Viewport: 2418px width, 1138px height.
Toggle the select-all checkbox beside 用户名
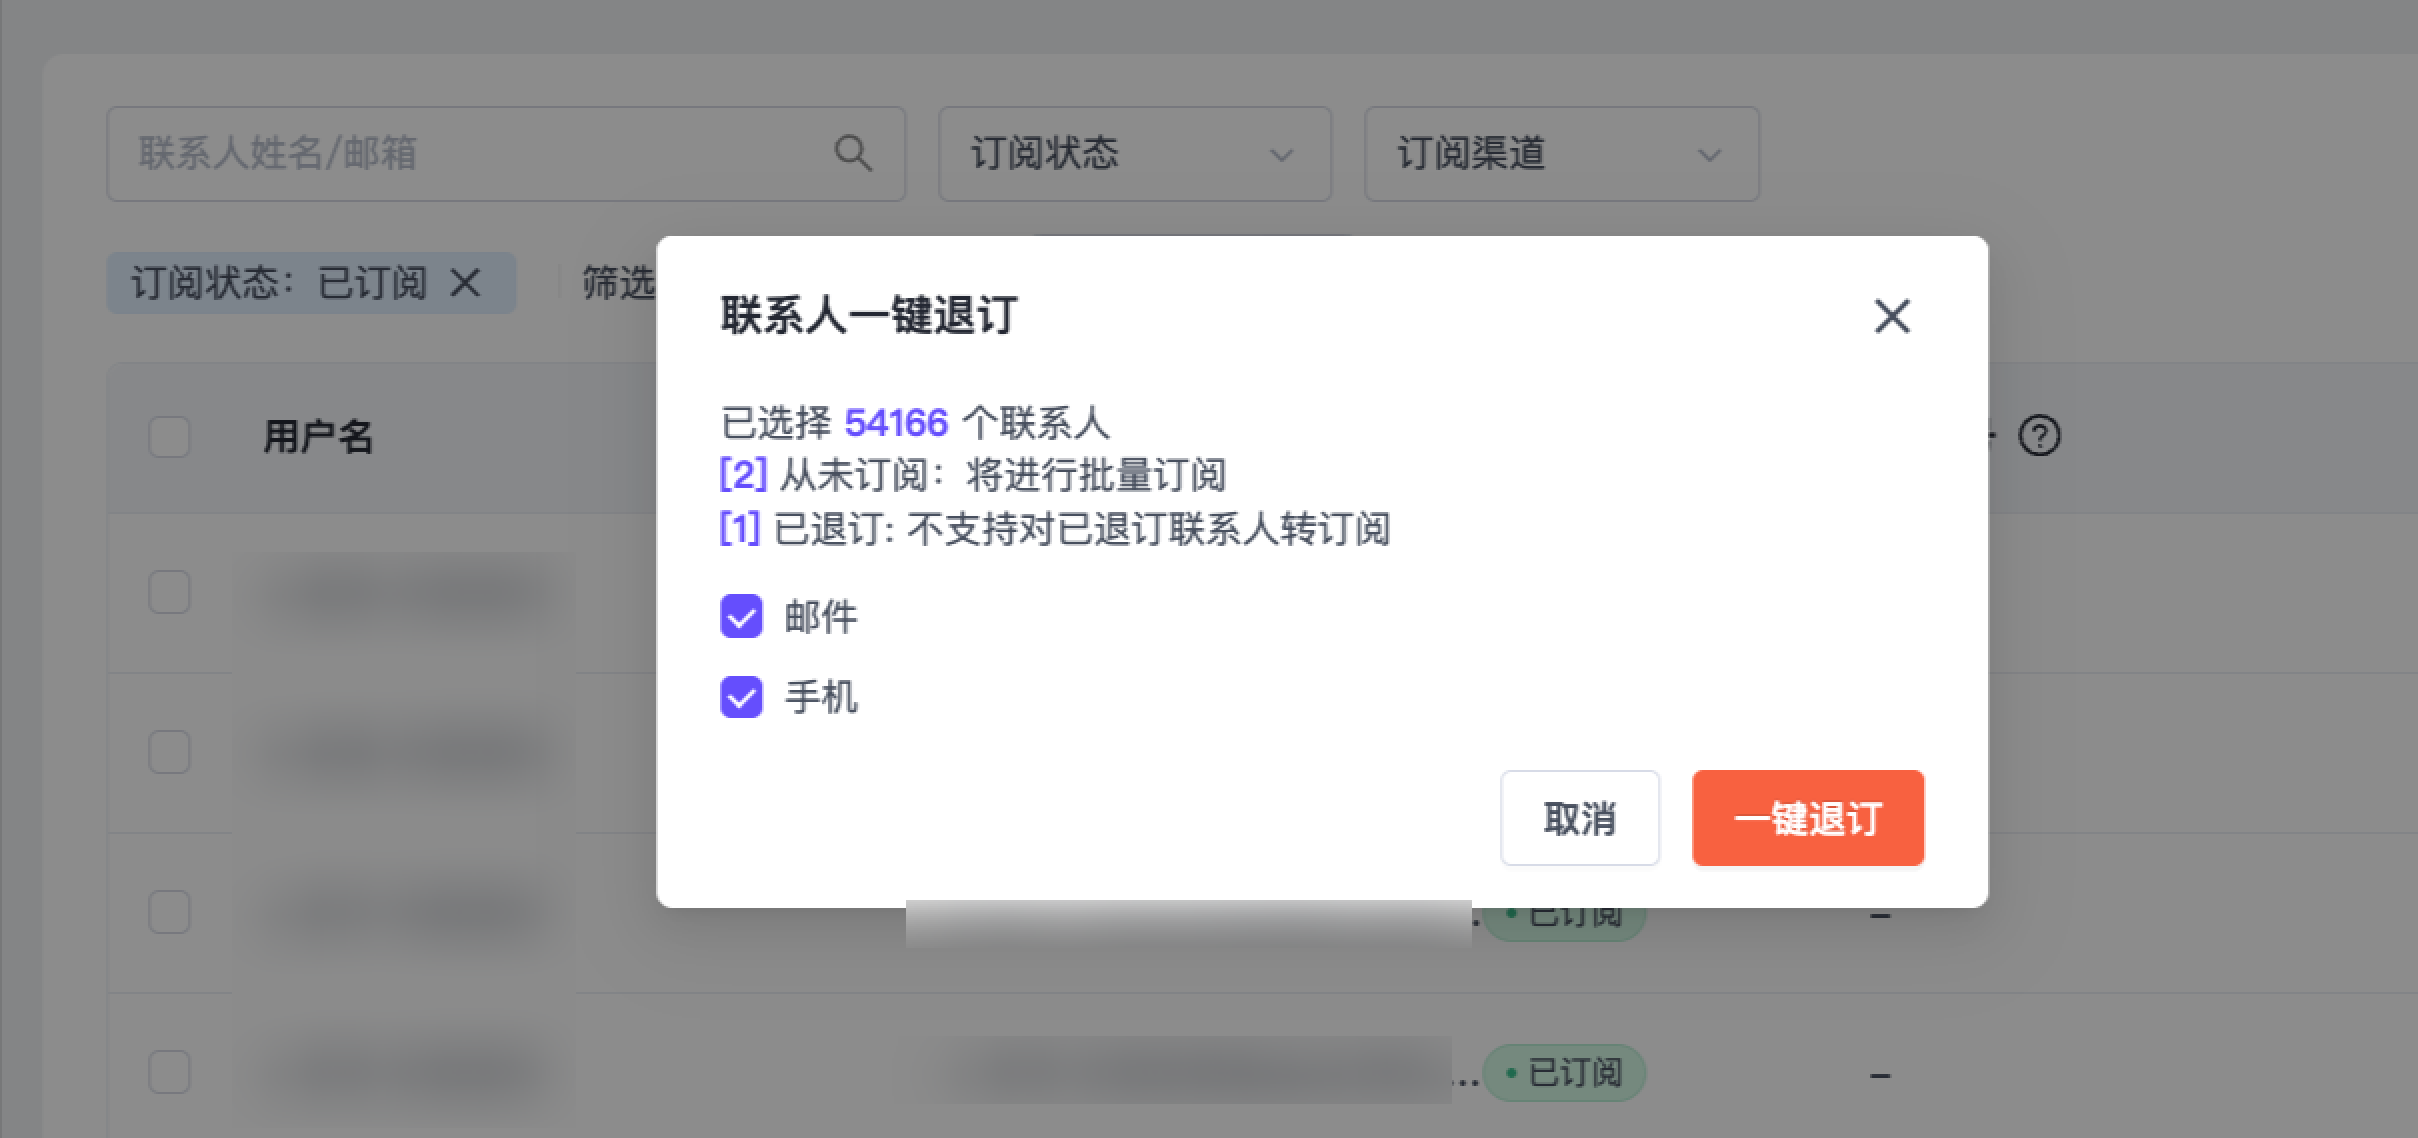click(x=169, y=437)
